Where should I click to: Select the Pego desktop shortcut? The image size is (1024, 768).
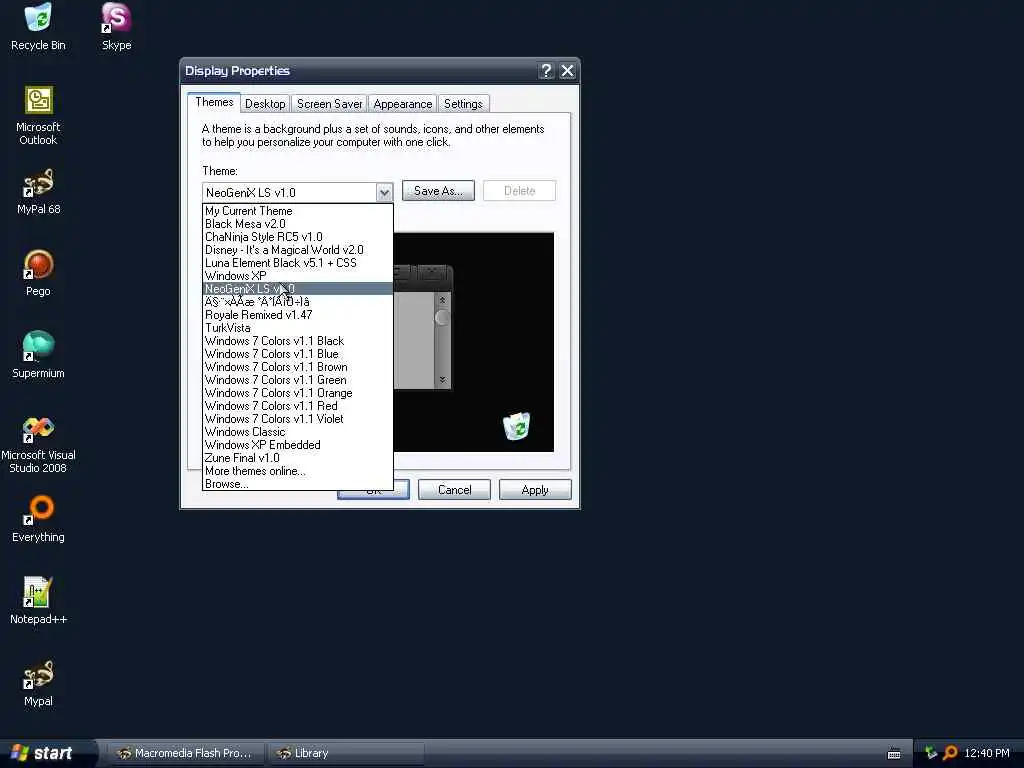tap(38, 274)
